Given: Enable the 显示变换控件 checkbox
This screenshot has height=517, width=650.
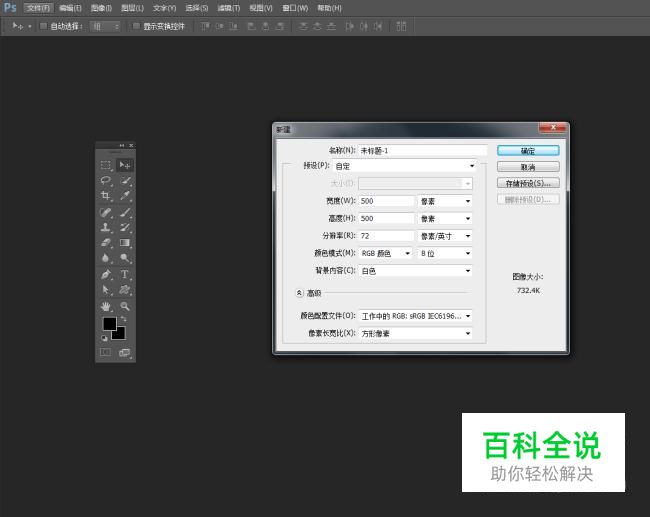Looking at the screenshot, I should tap(136, 26).
